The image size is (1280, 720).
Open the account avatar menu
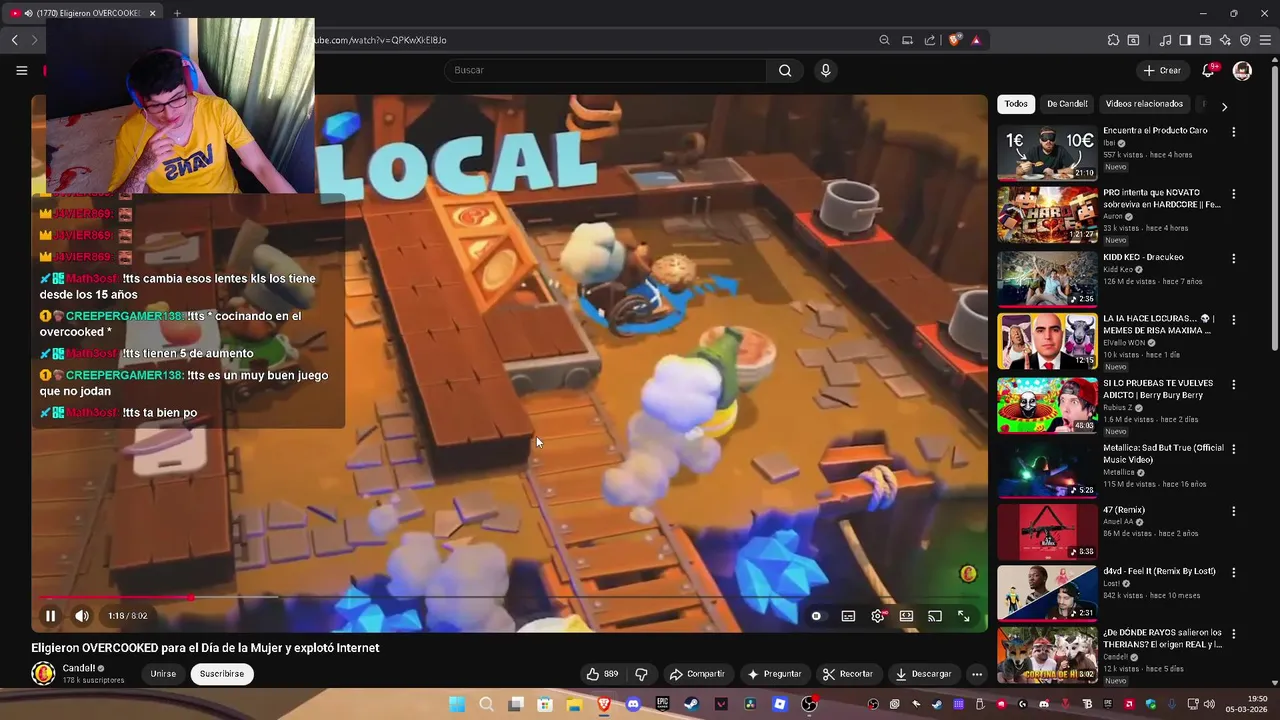(x=1242, y=71)
